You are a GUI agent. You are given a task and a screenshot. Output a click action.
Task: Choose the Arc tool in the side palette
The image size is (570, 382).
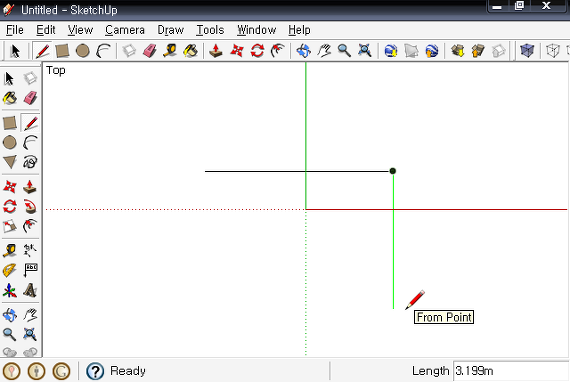(x=30, y=142)
